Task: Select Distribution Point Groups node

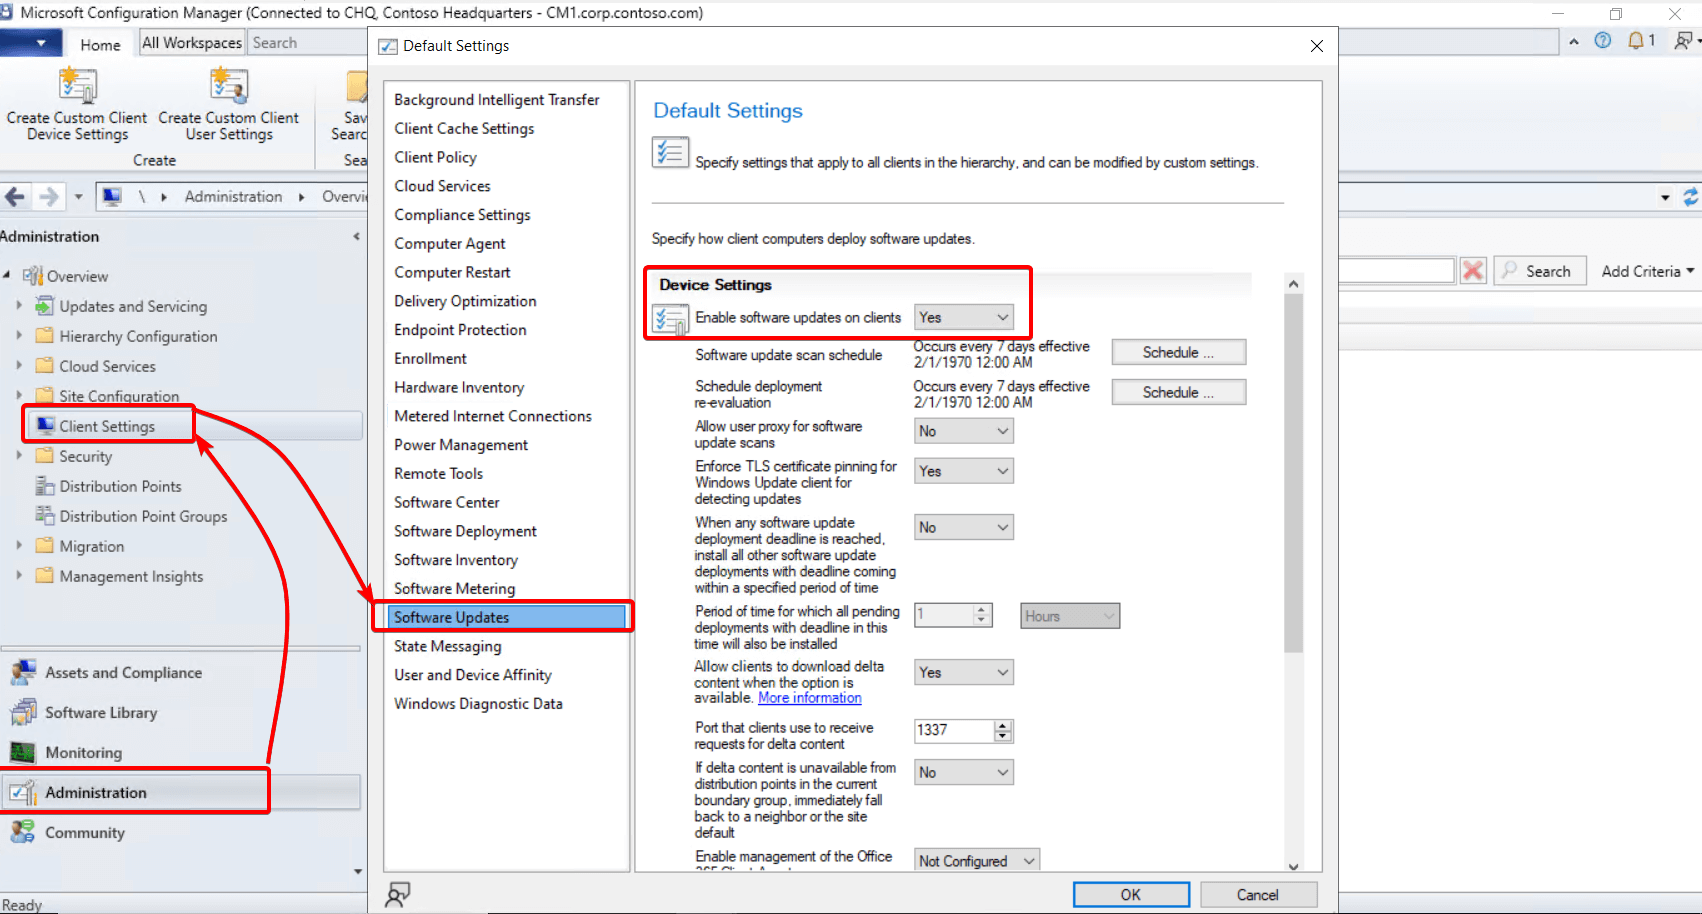Action: (x=143, y=516)
